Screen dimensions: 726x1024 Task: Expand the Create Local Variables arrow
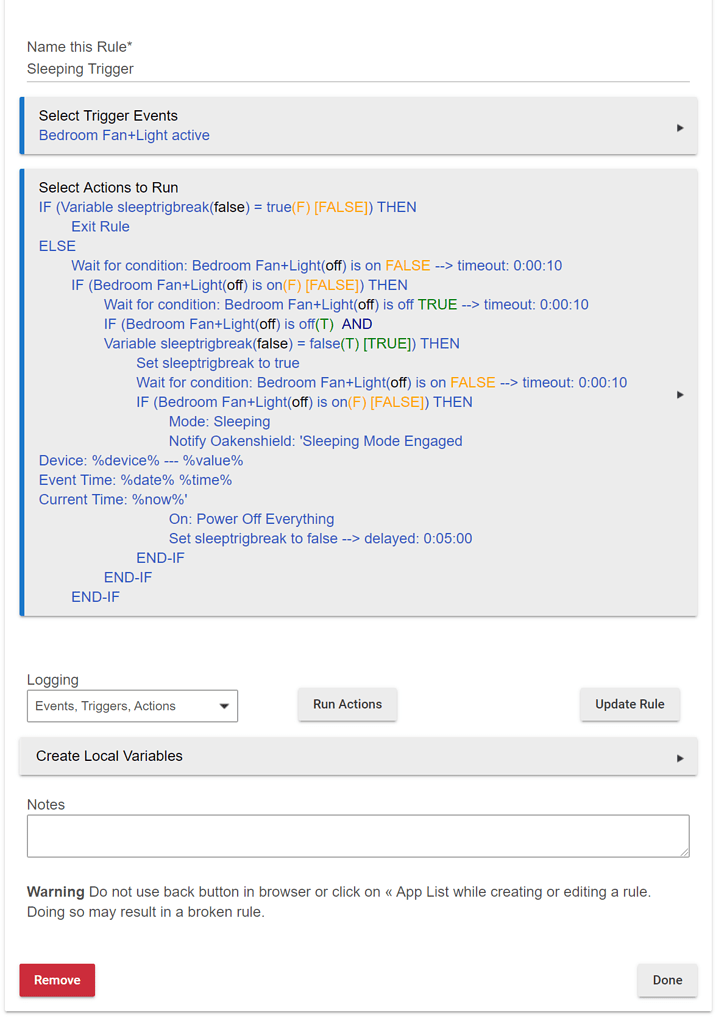[x=680, y=758]
